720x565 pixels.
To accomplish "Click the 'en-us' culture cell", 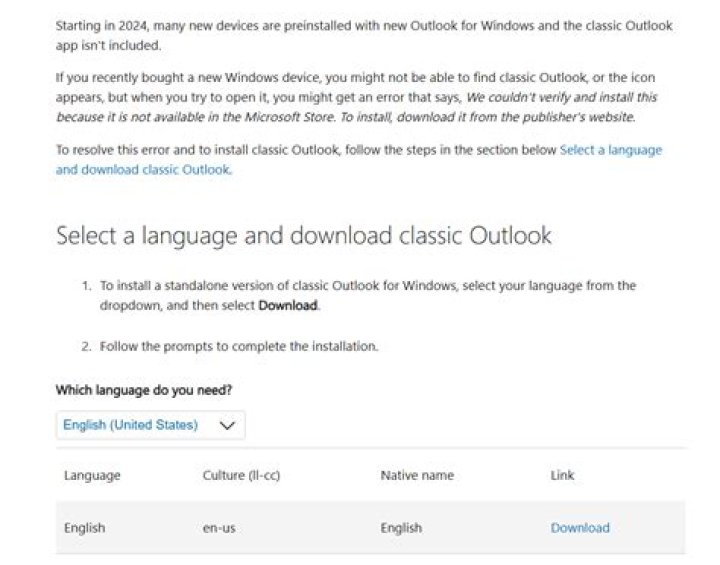I will (219, 528).
